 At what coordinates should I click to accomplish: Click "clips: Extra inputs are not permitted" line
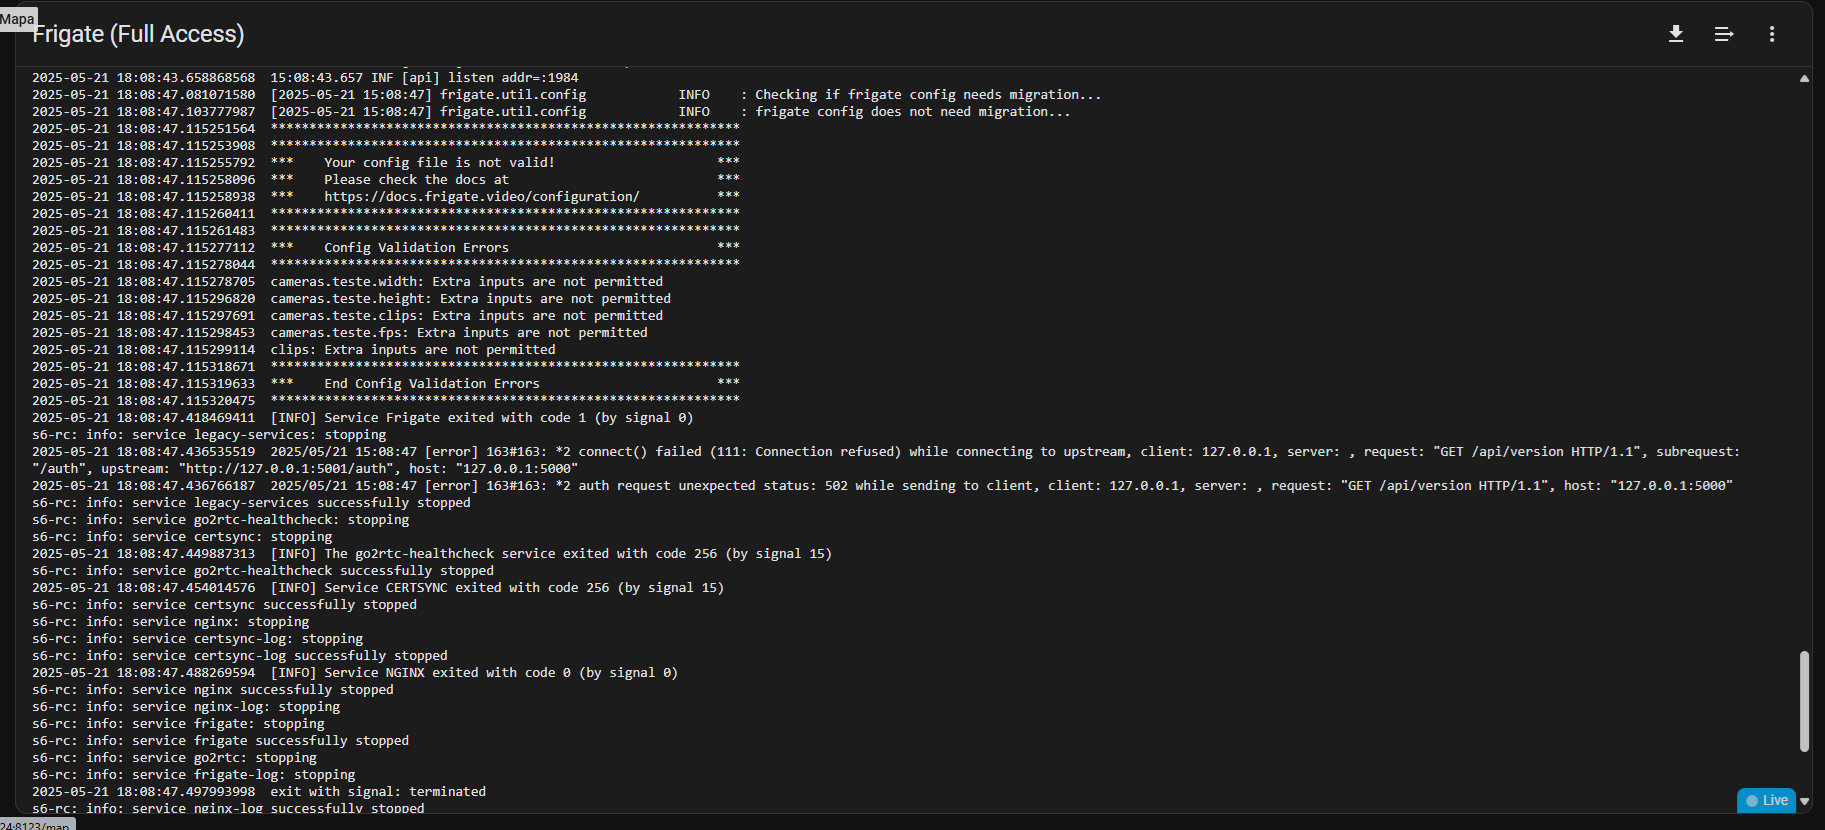pyautogui.click(x=293, y=350)
